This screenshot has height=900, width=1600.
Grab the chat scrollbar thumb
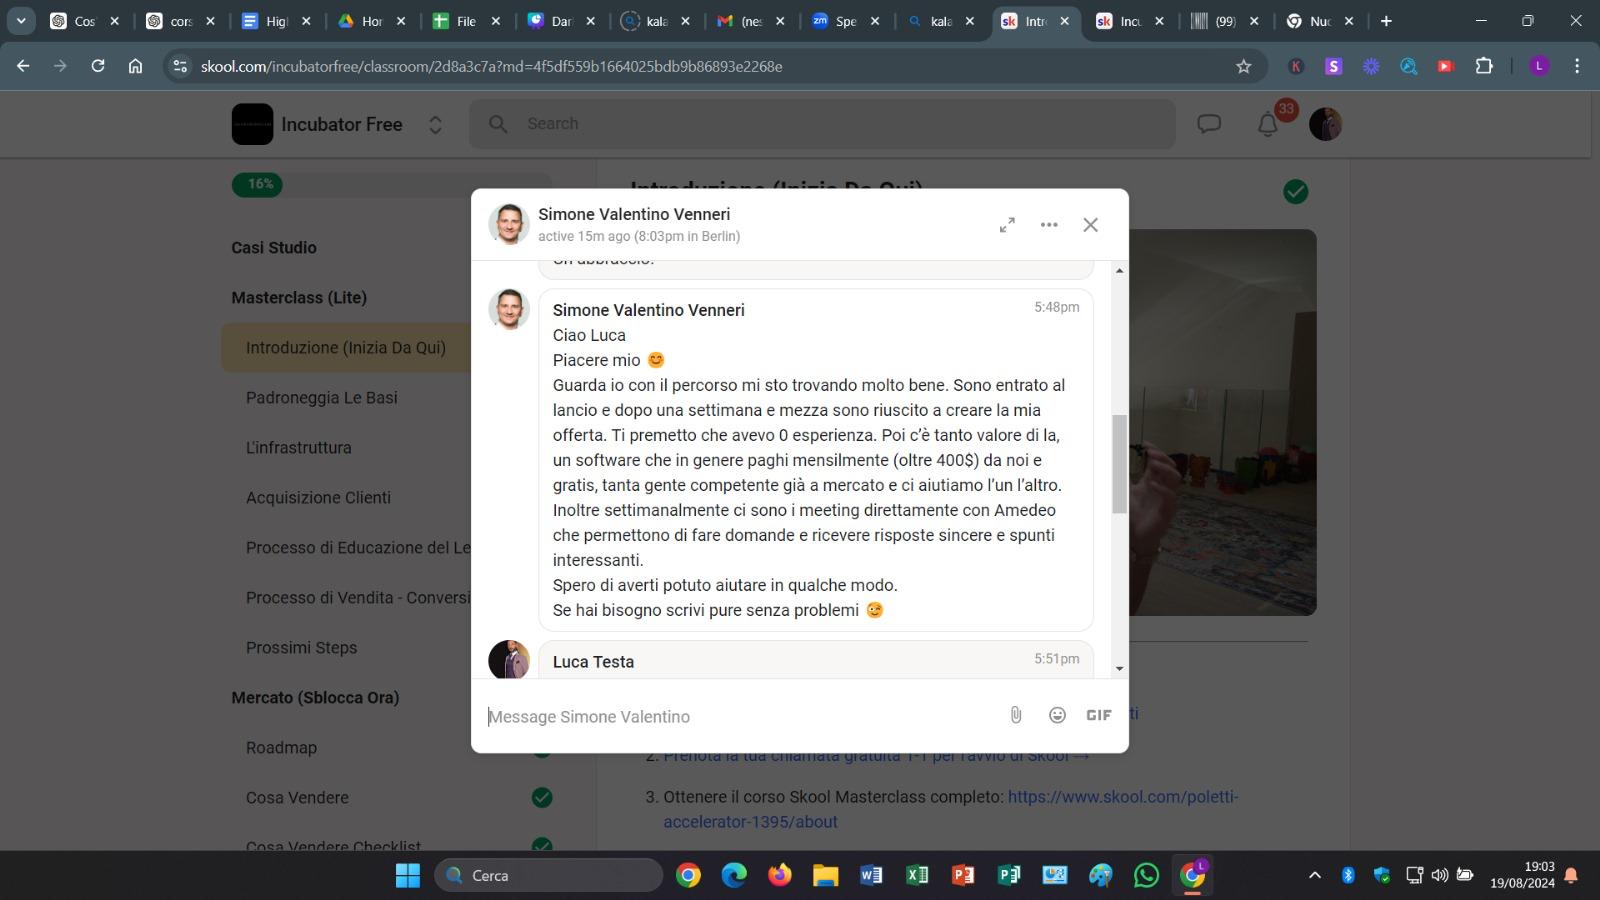tap(1120, 464)
